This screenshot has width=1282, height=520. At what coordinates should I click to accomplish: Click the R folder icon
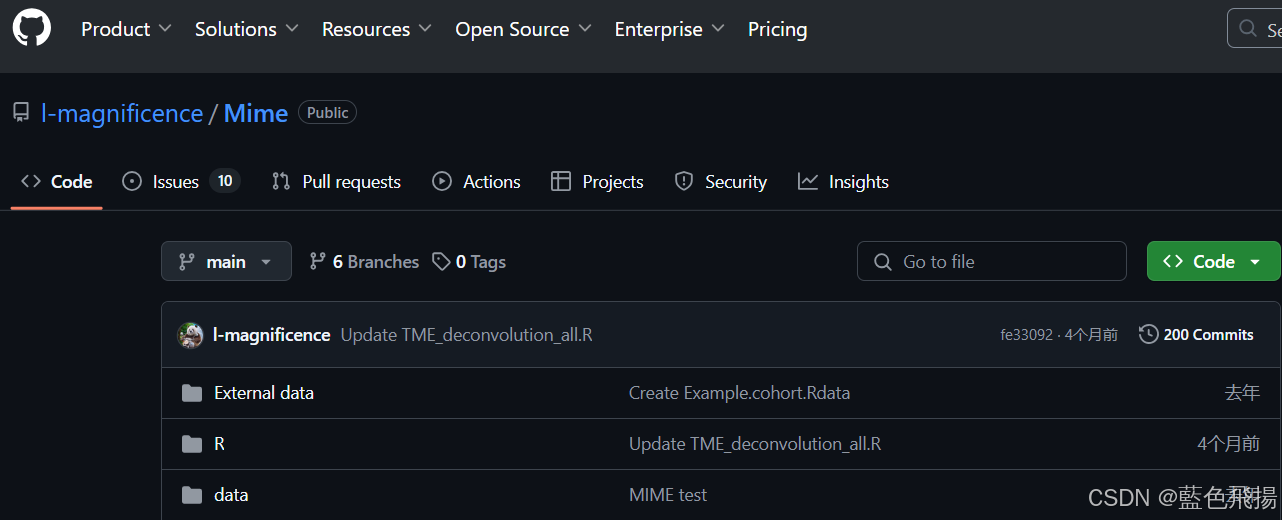[x=192, y=444]
